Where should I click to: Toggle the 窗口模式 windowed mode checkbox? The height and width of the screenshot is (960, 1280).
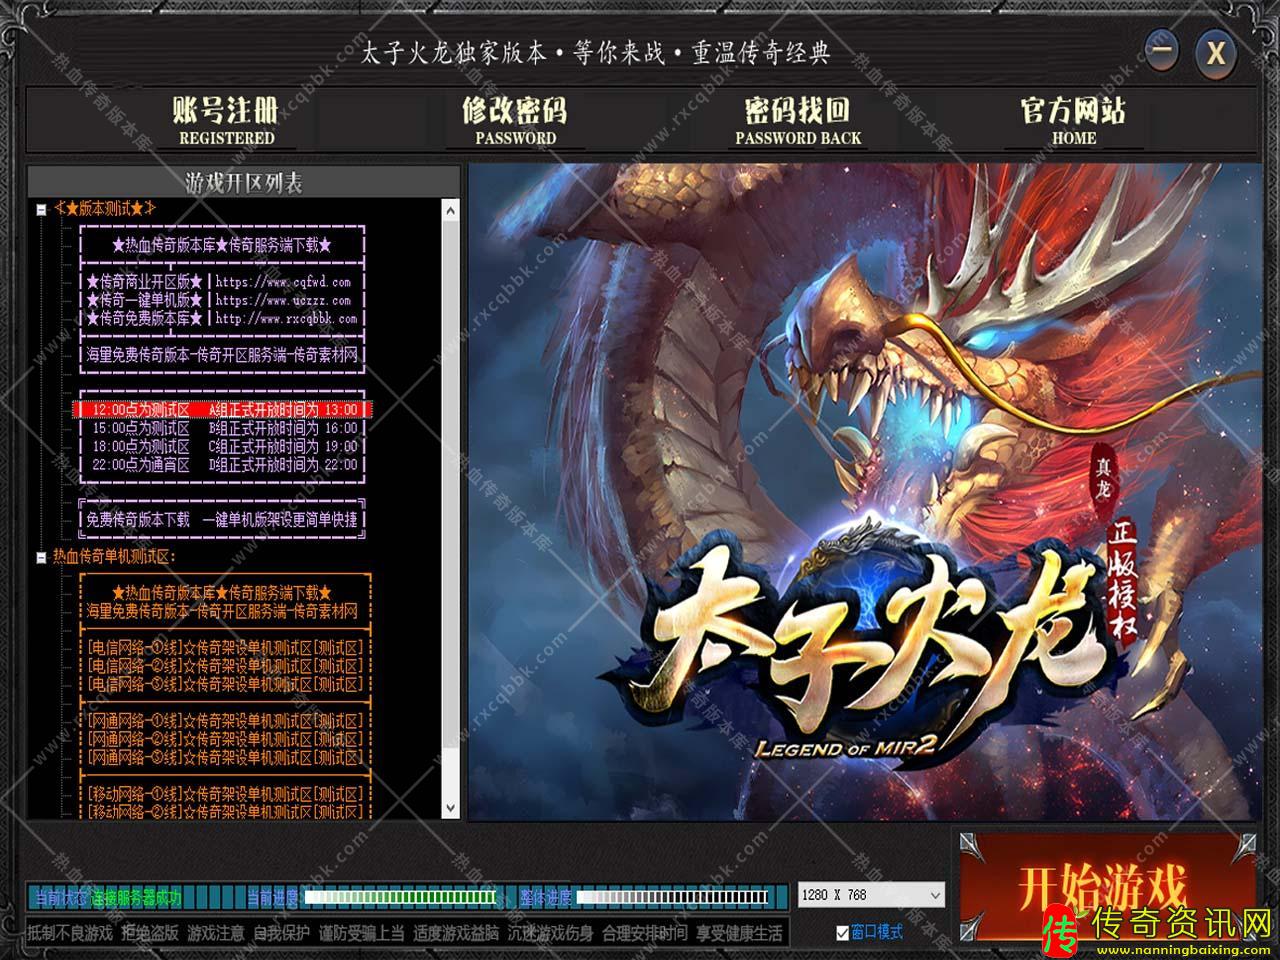click(842, 932)
